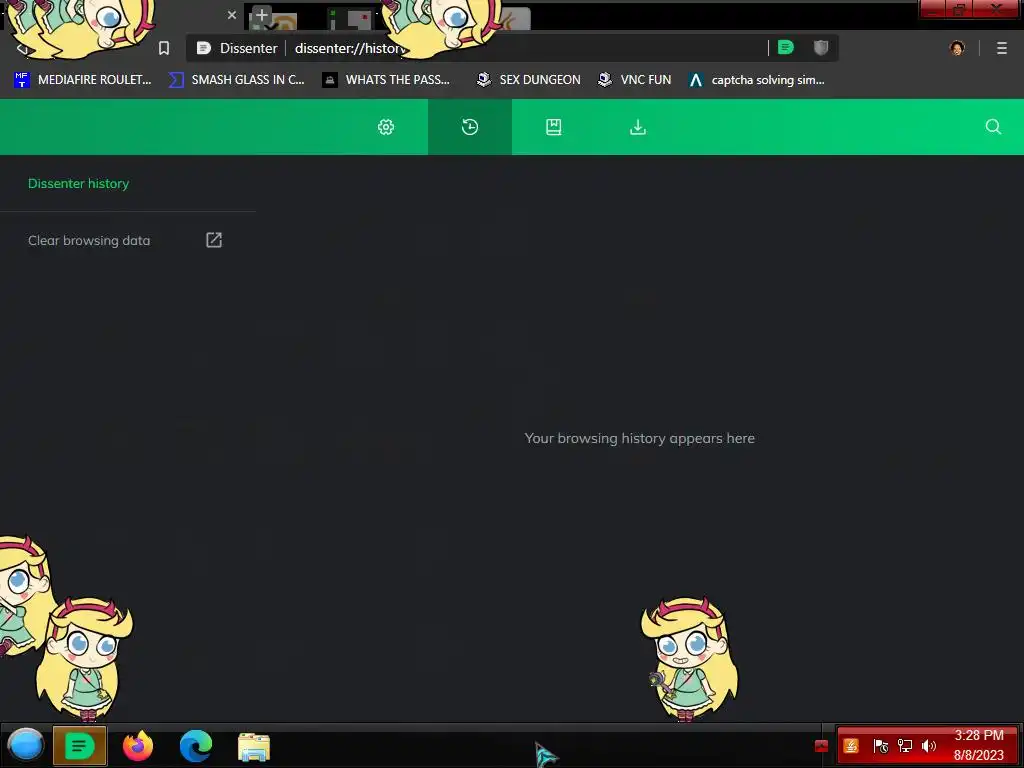Click 'Your browsing history appears here' text
Viewport: 1024px width, 768px height.
639,438
